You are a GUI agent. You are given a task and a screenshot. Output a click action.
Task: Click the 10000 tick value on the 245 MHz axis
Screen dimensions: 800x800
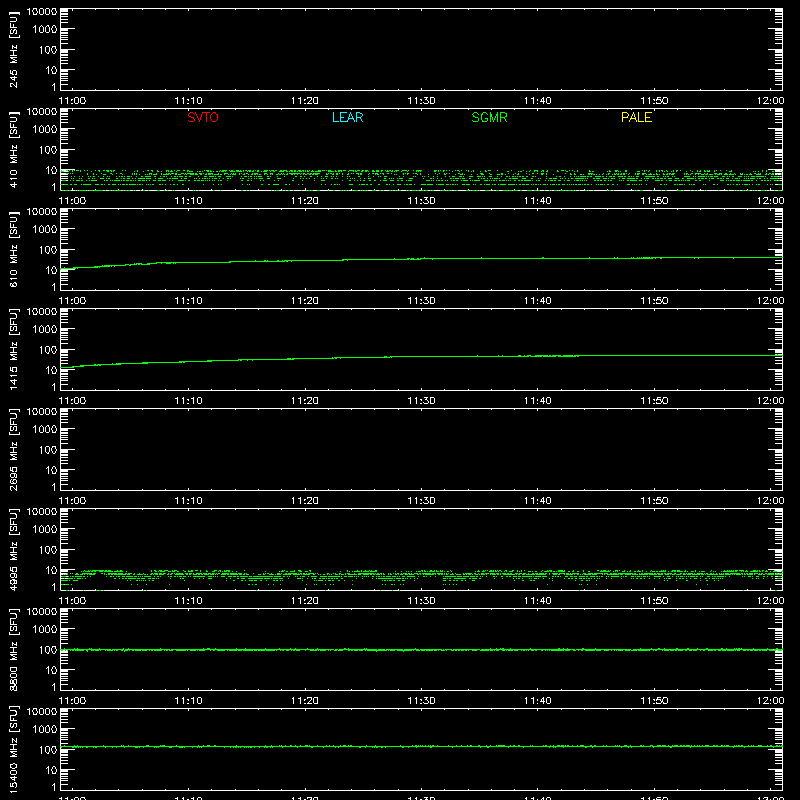coord(42,12)
